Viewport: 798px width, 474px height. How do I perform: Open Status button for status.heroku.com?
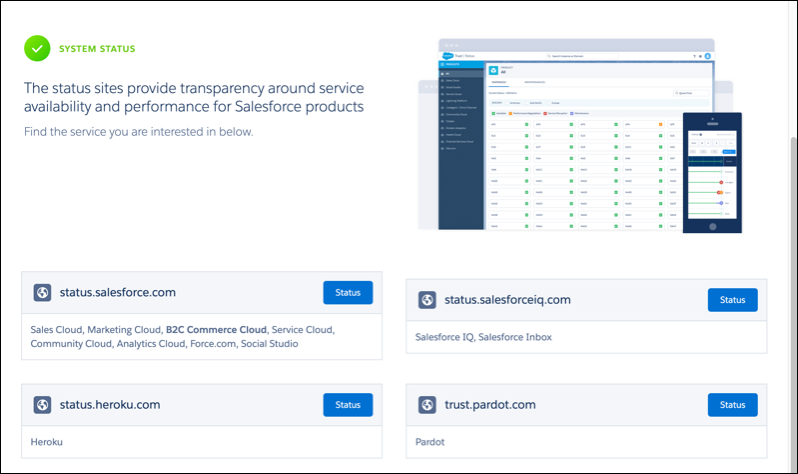coord(348,405)
